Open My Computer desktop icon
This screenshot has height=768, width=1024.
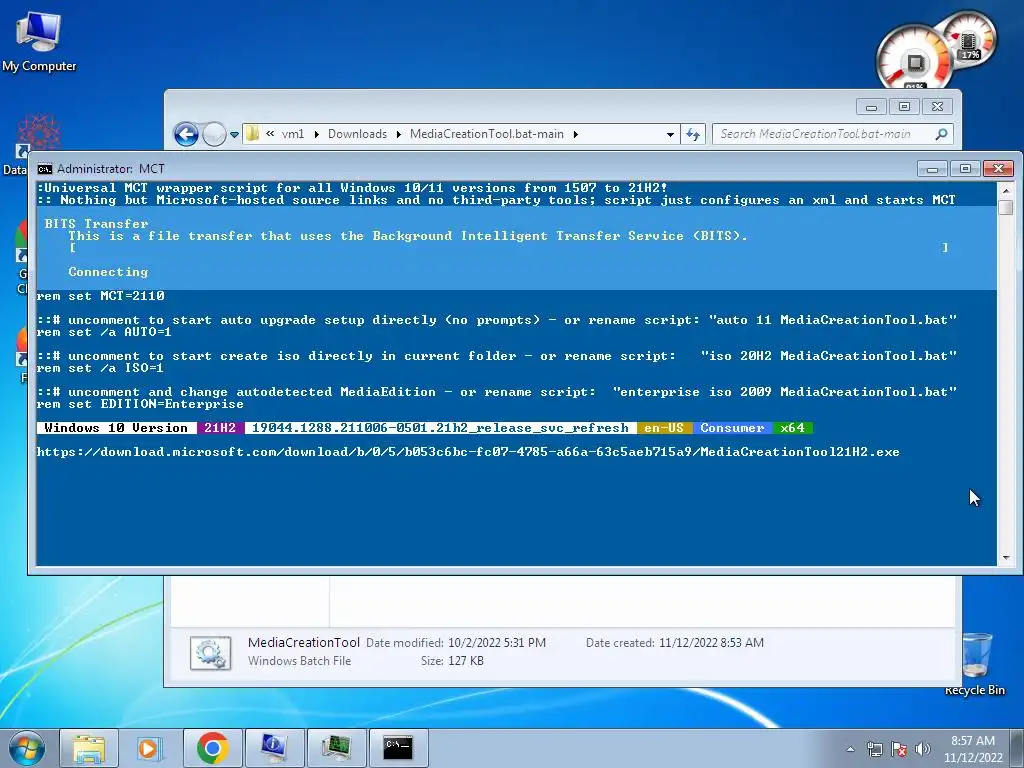pyautogui.click(x=39, y=41)
